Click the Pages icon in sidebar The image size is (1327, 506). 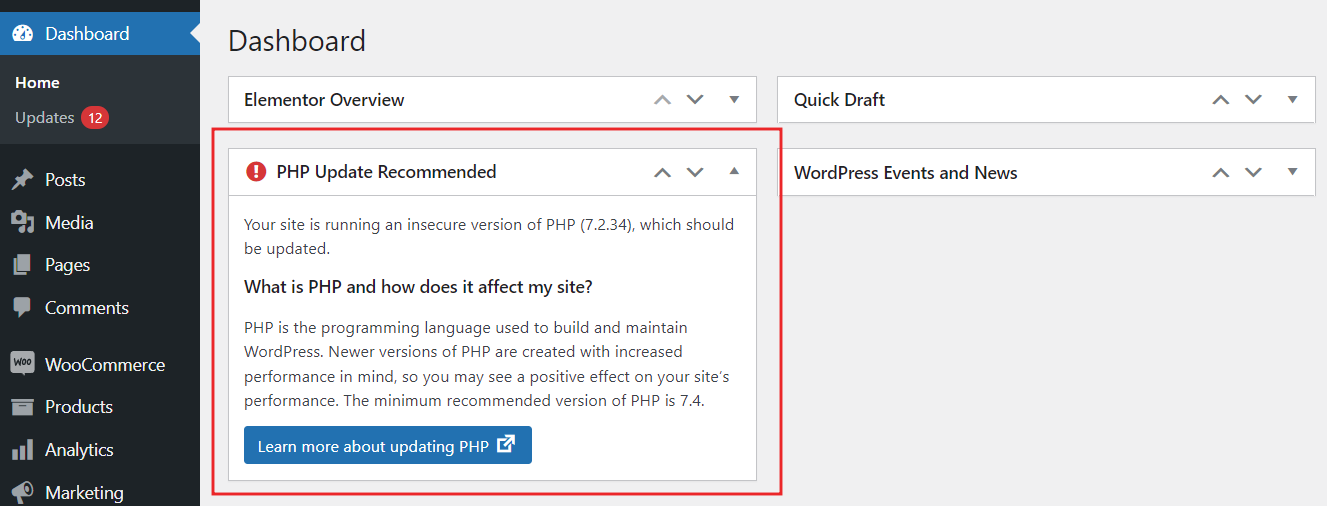tap(22, 265)
